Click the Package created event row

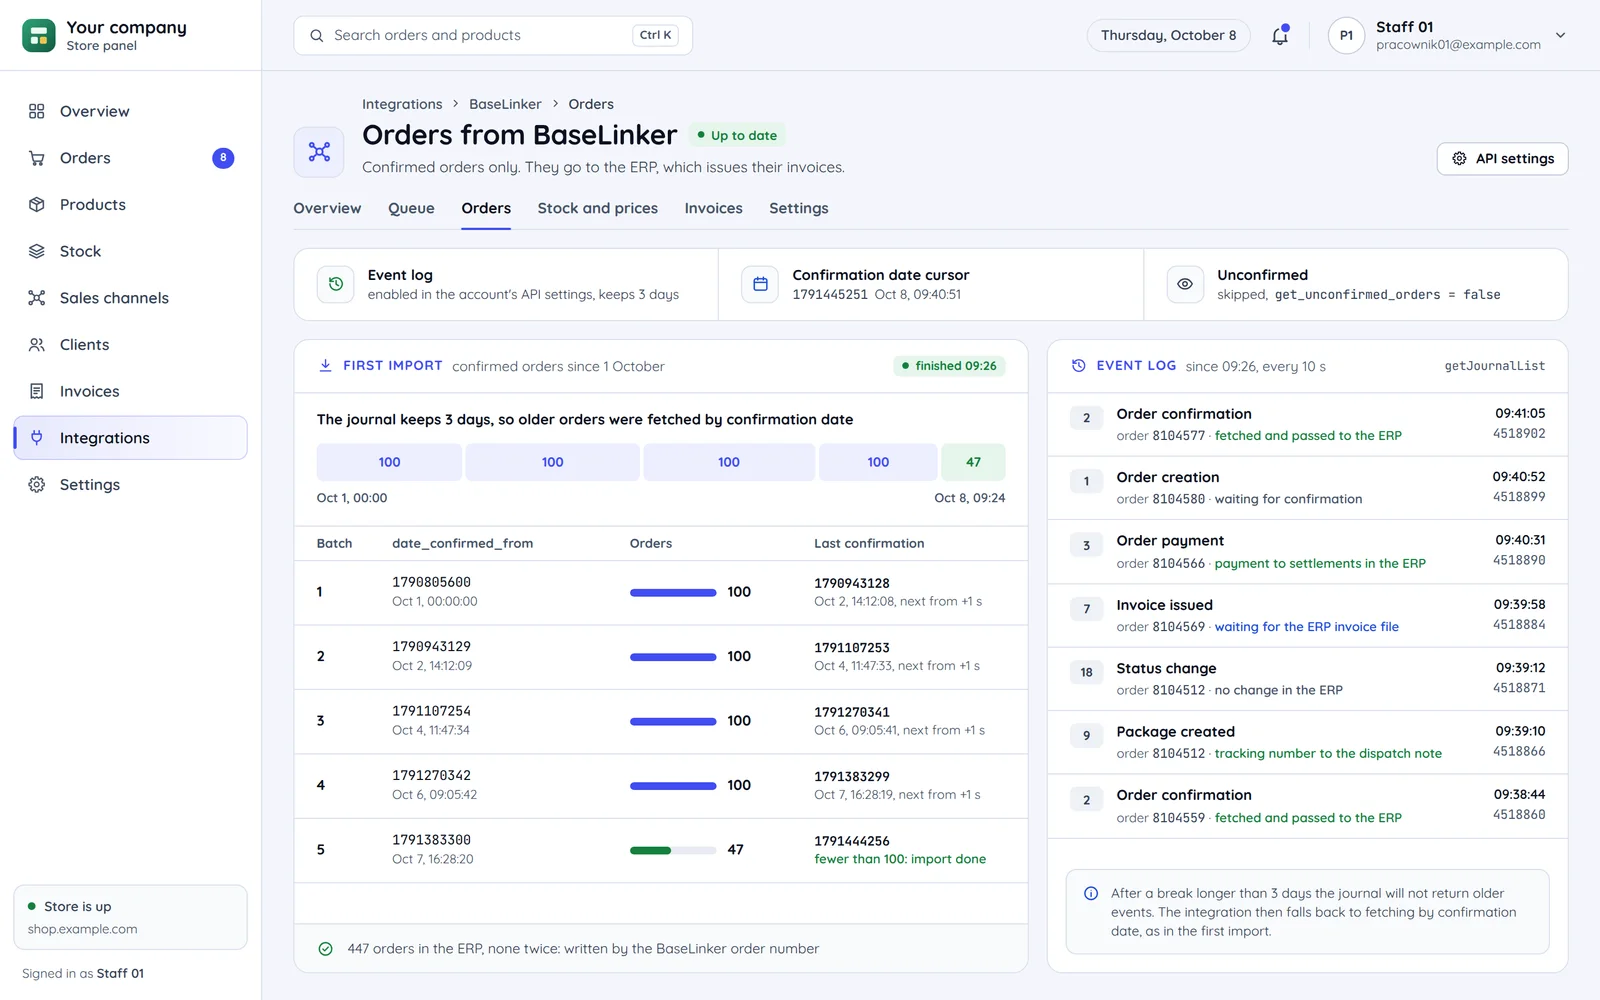[1308, 742]
